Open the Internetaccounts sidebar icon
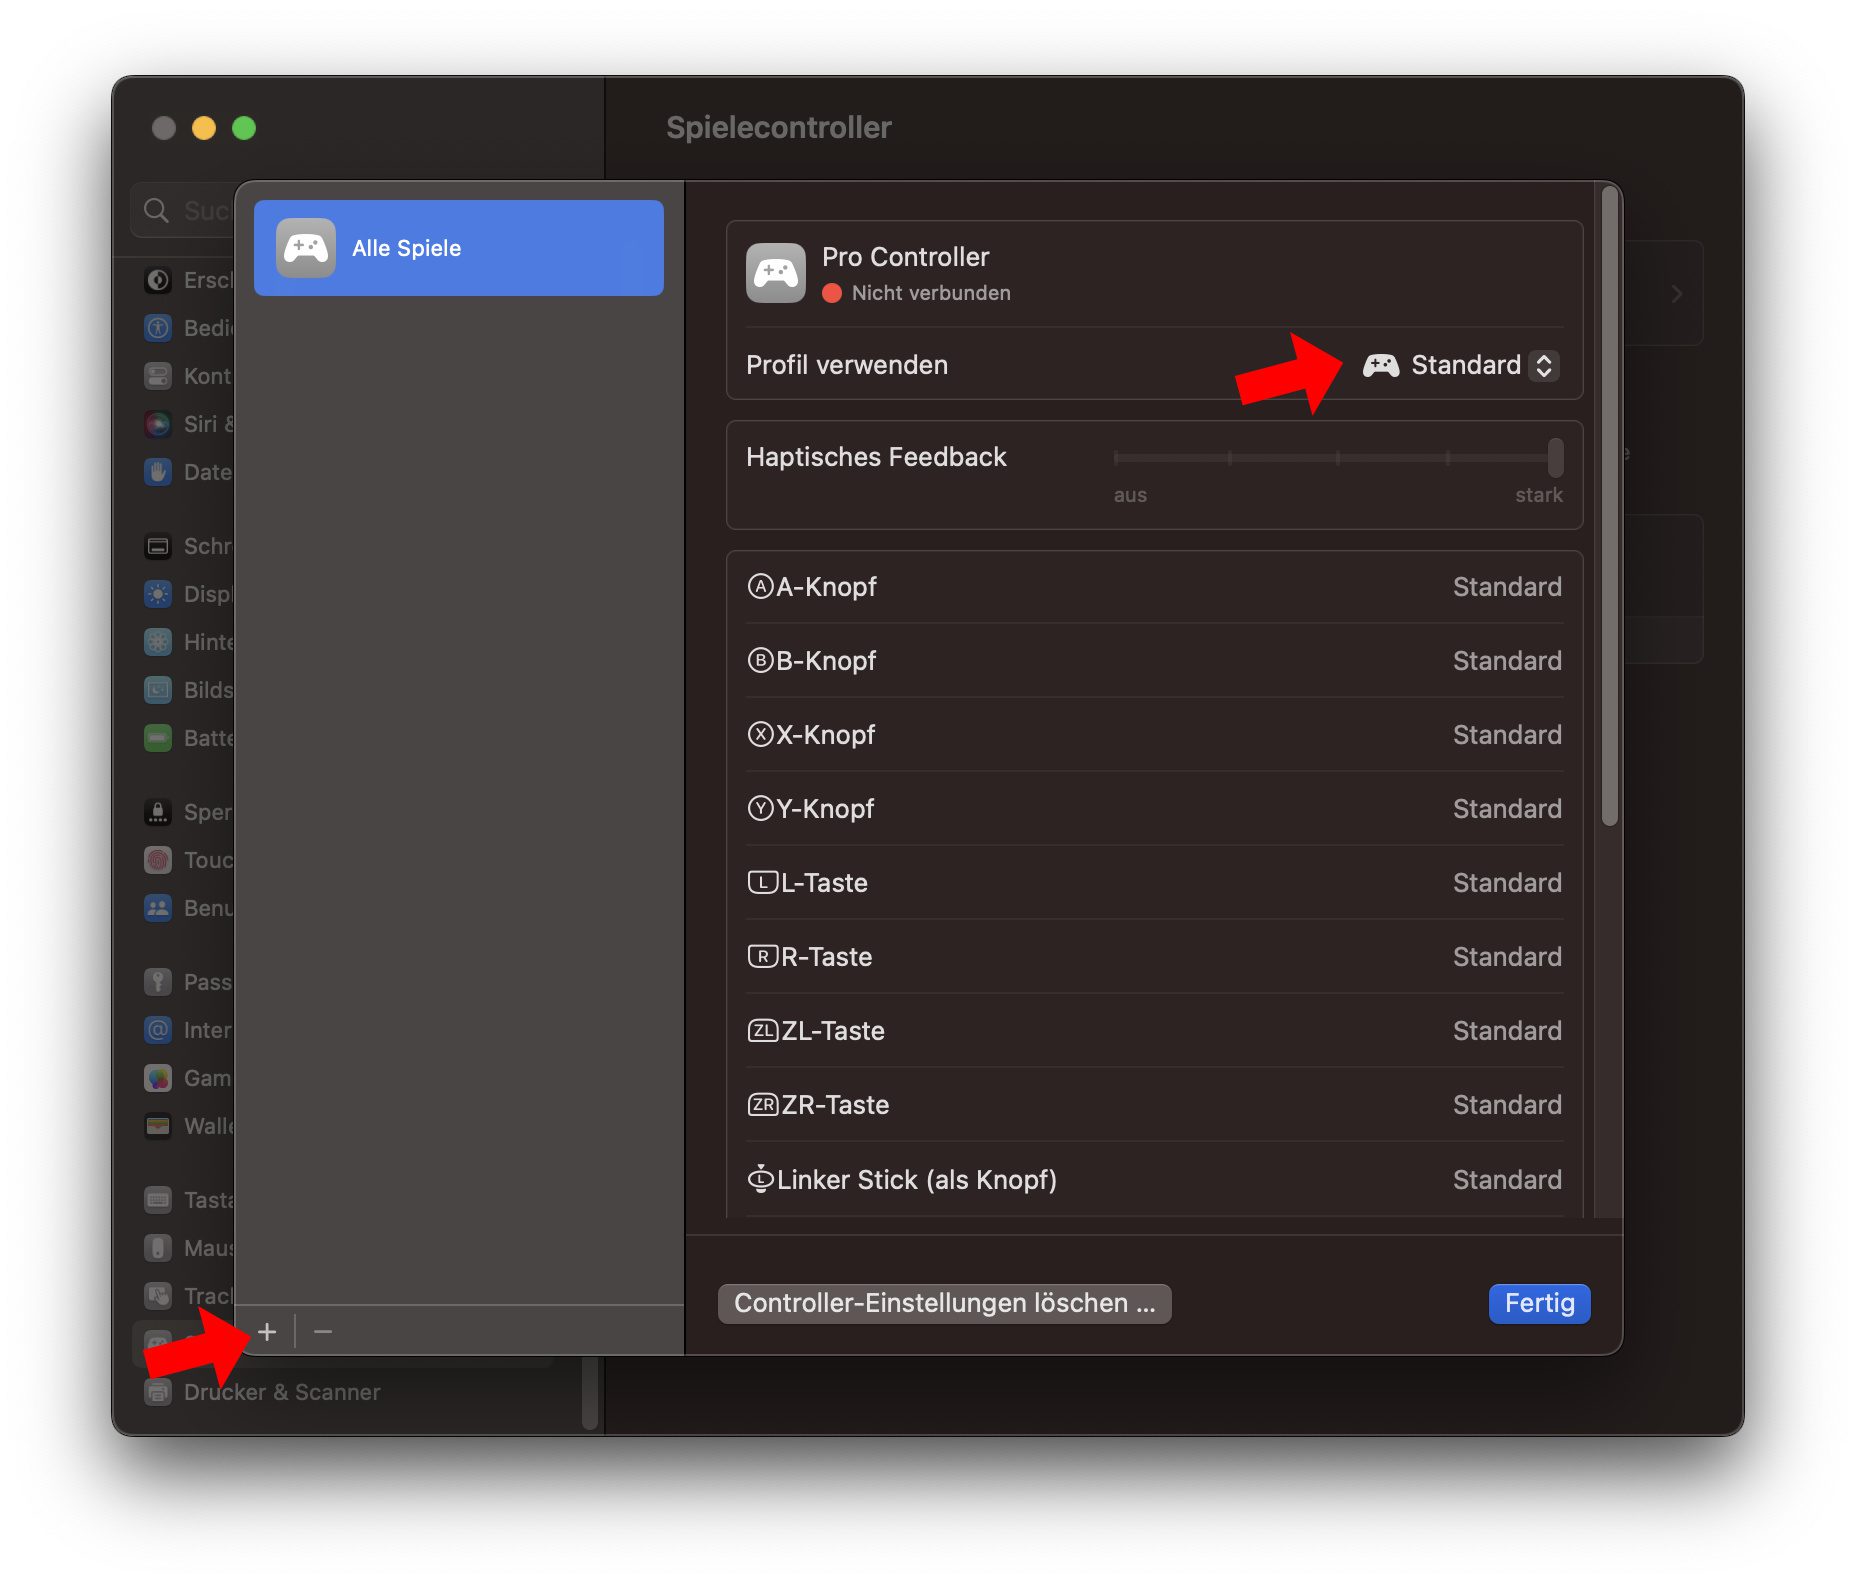The width and height of the screenshot is (1856, 1584). click(x=158, y=1030)
